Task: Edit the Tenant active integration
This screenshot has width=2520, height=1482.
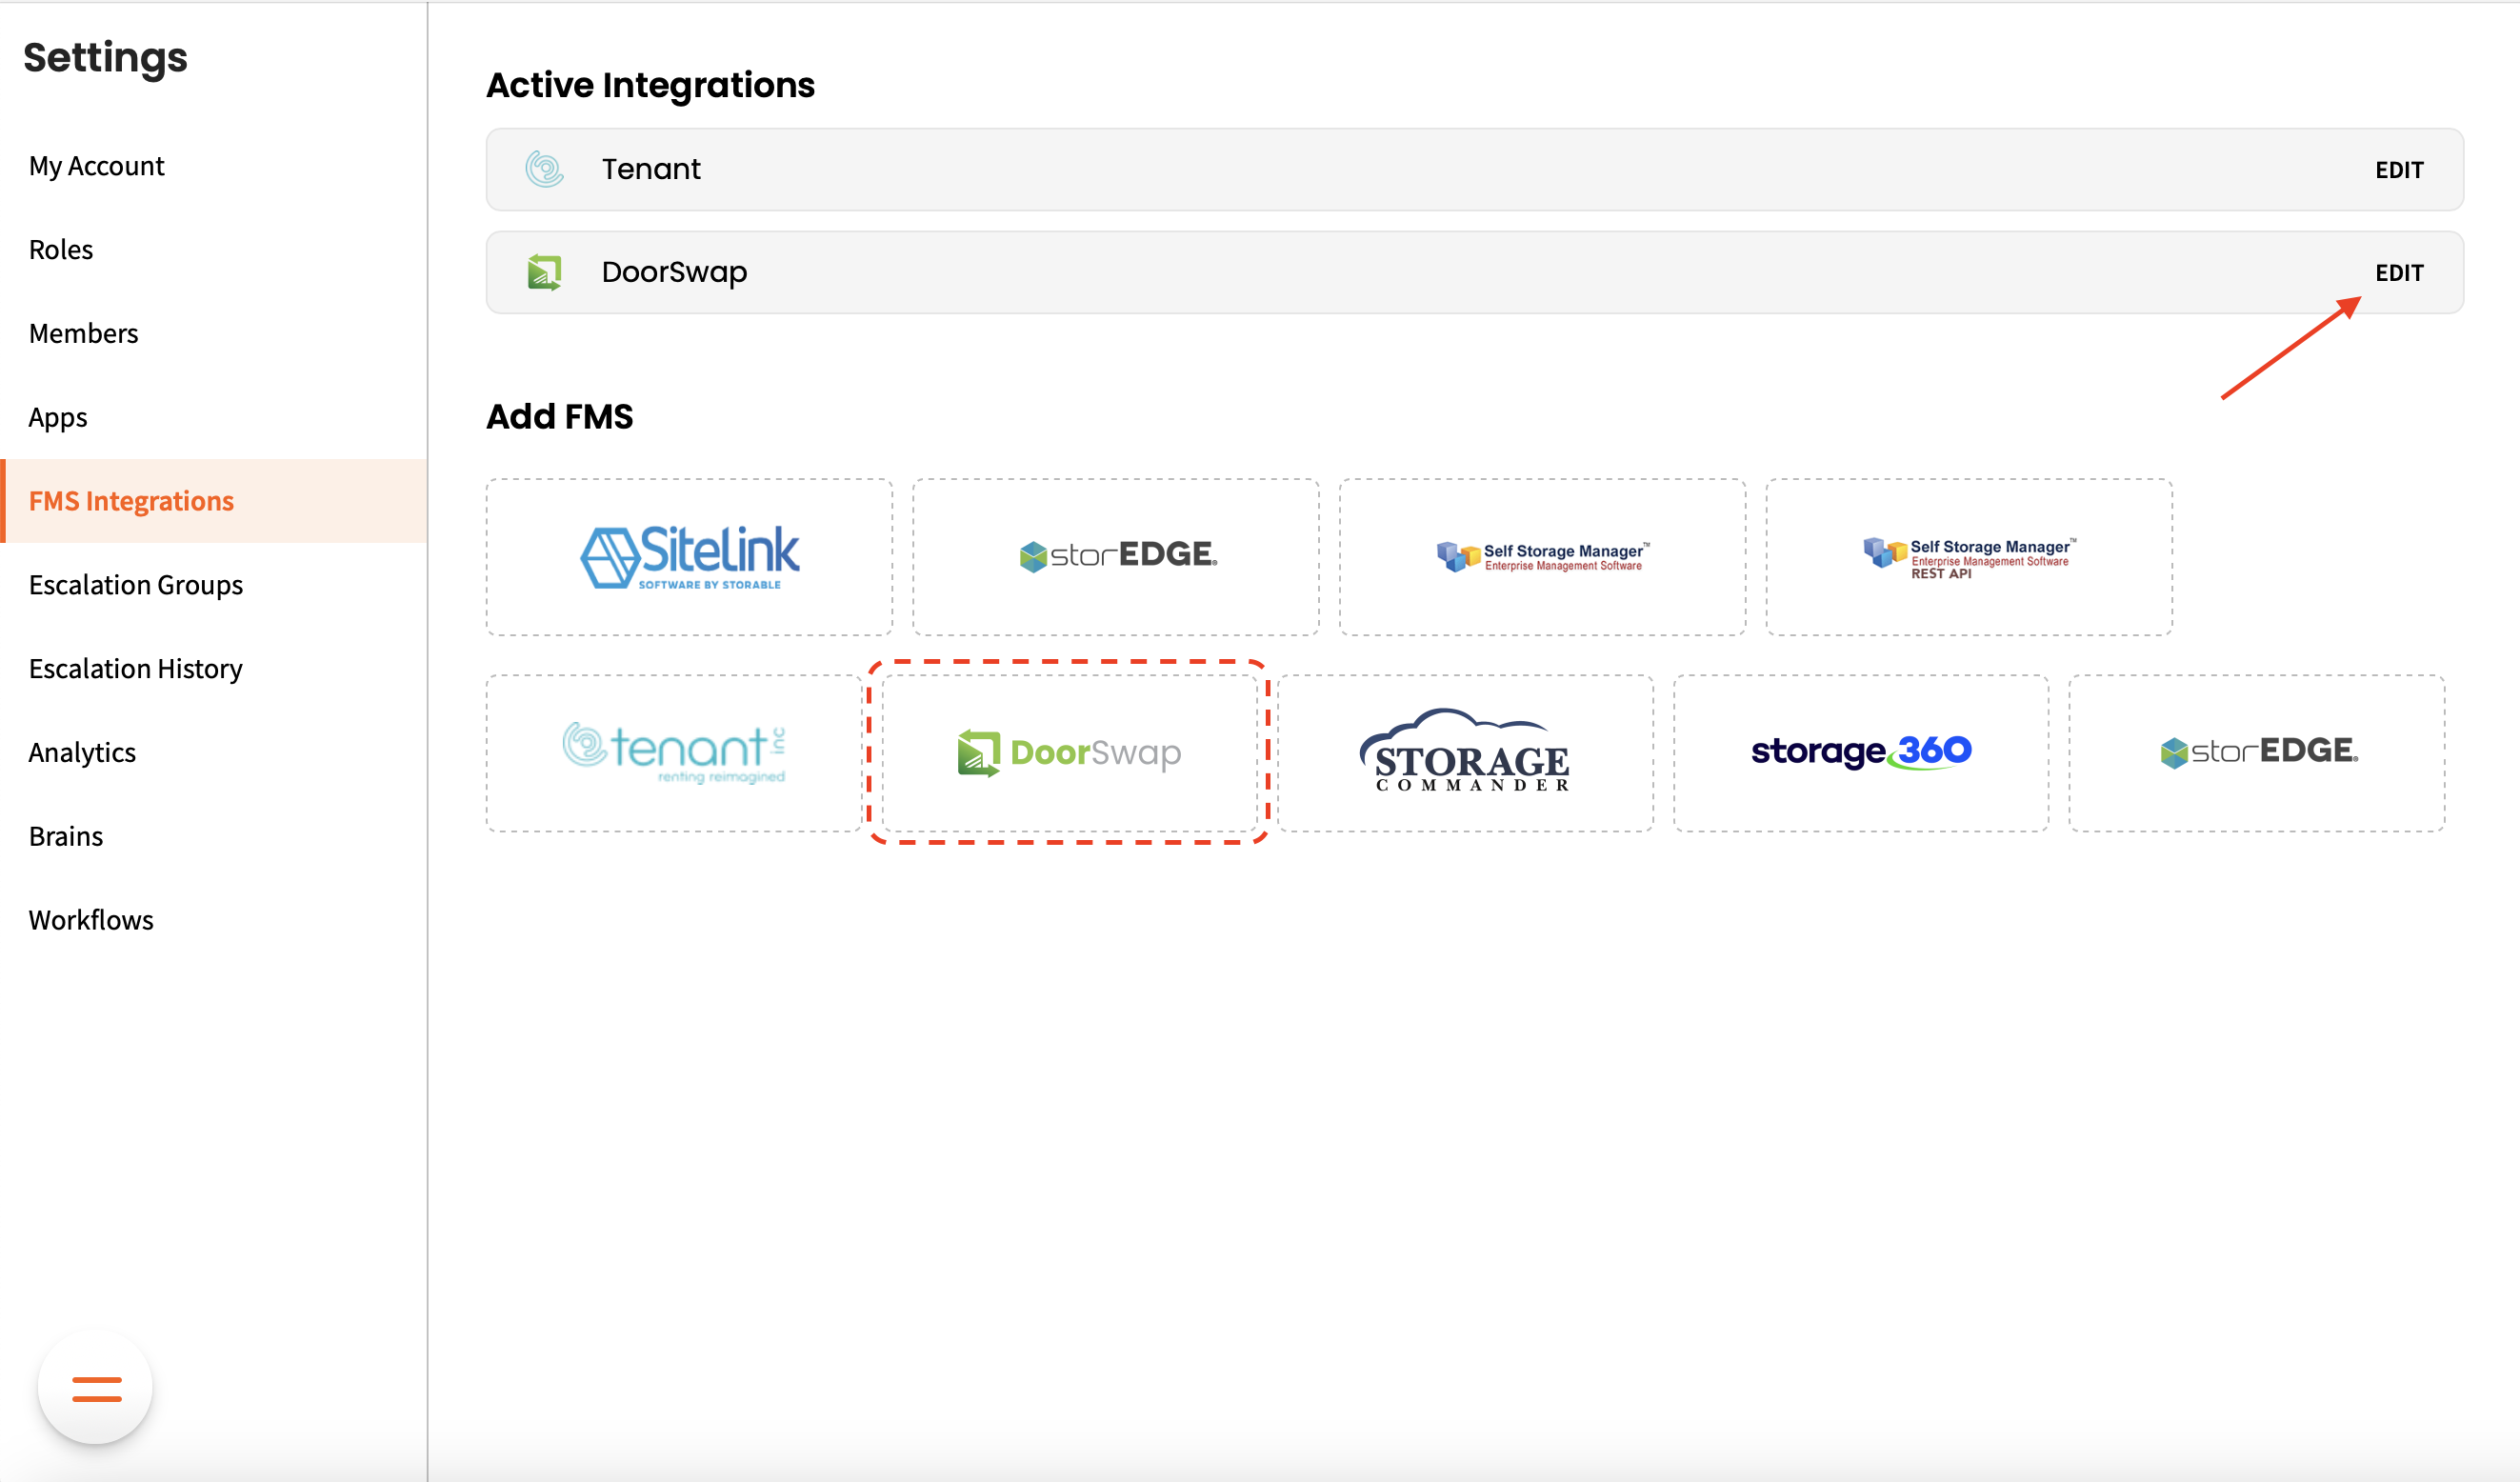Action: (x=2399, y=170)
